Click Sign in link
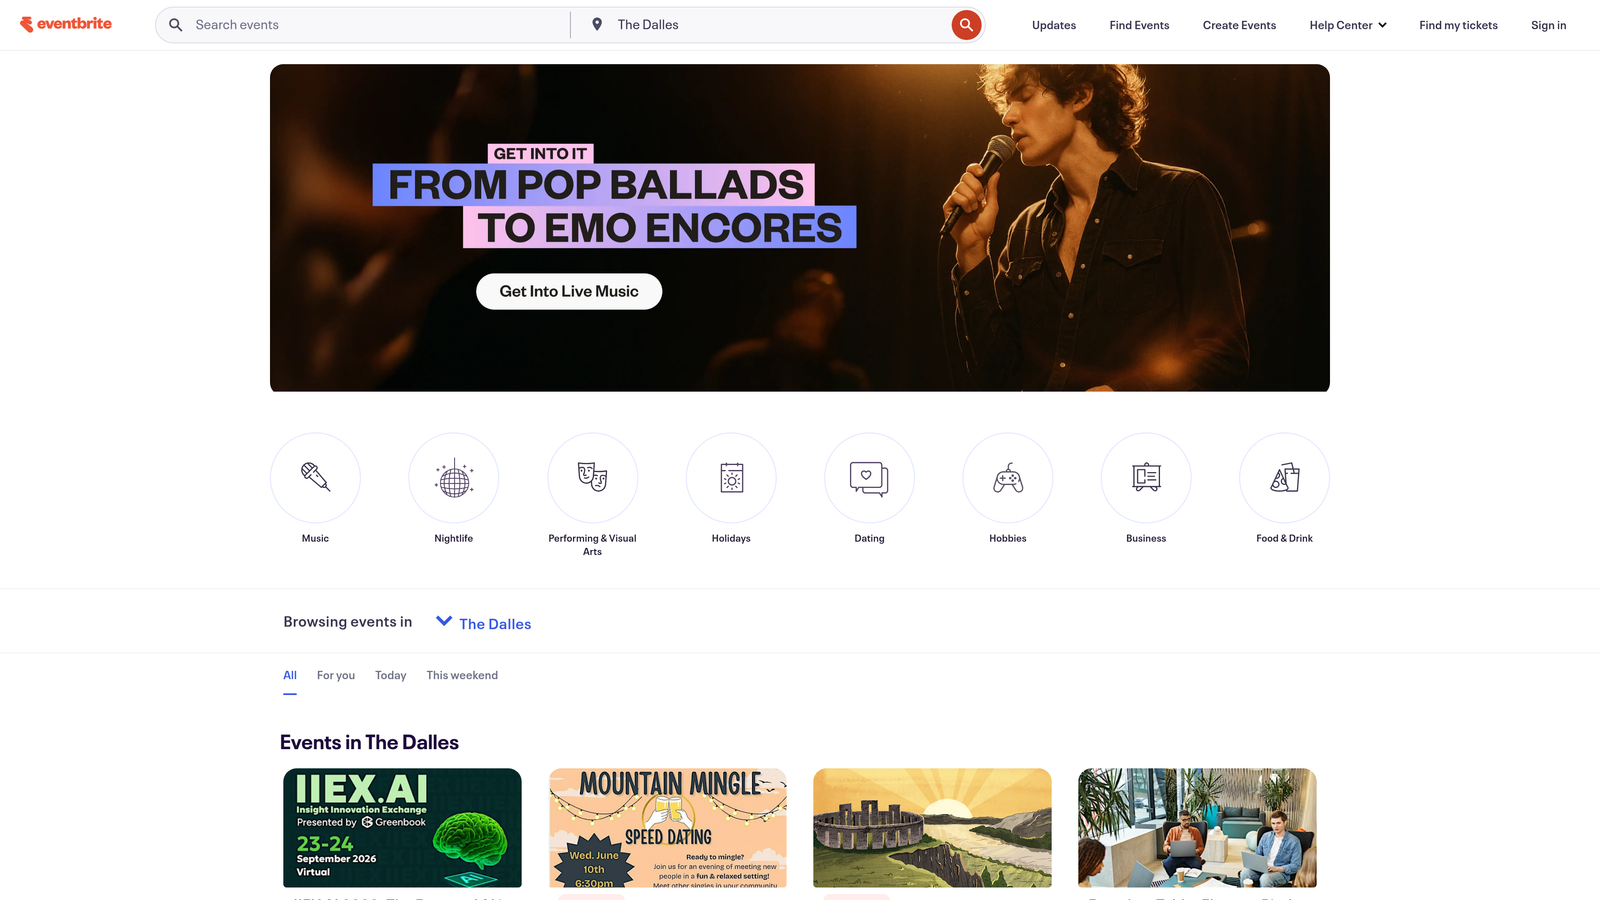Image resolution: width=1600 pixels, height=900 pixels. pos(1548,25)
